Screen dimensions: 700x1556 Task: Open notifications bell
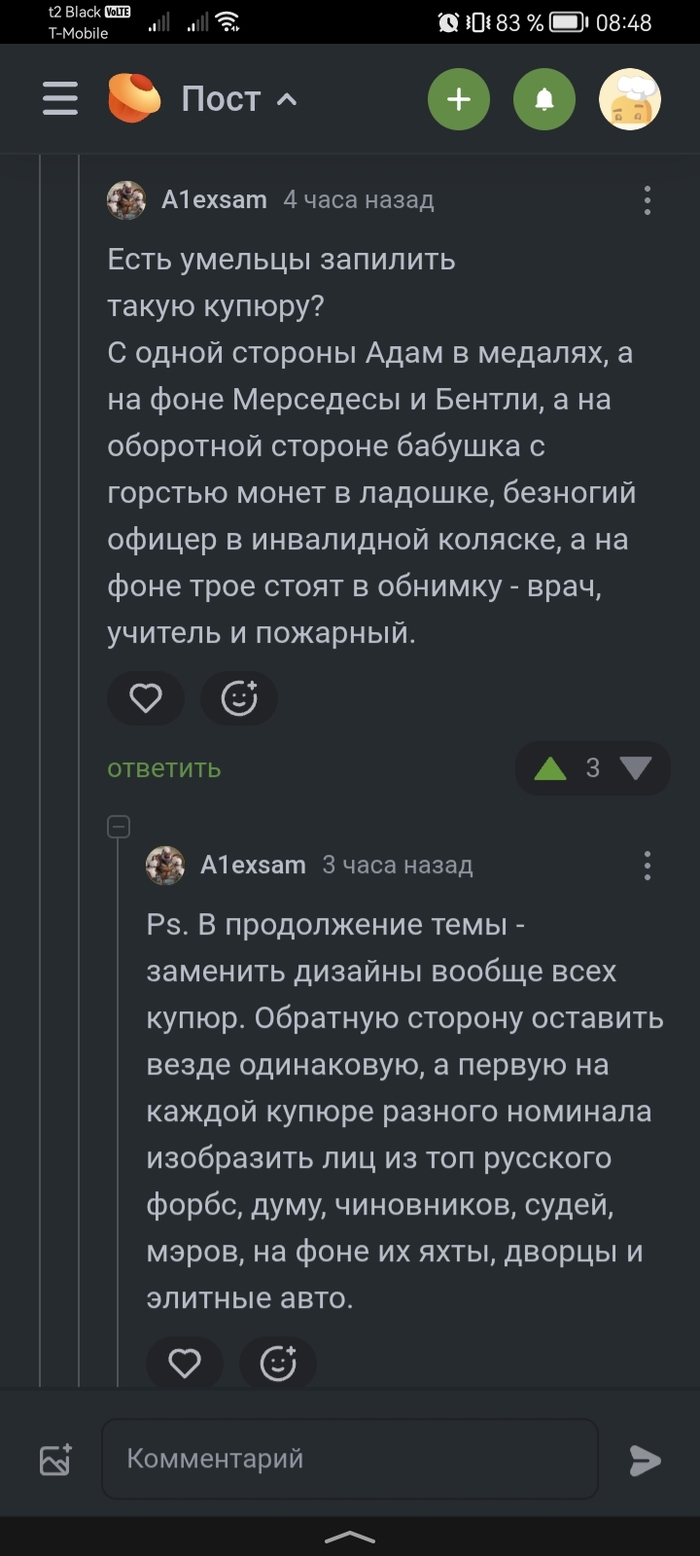tap(544, 99)
